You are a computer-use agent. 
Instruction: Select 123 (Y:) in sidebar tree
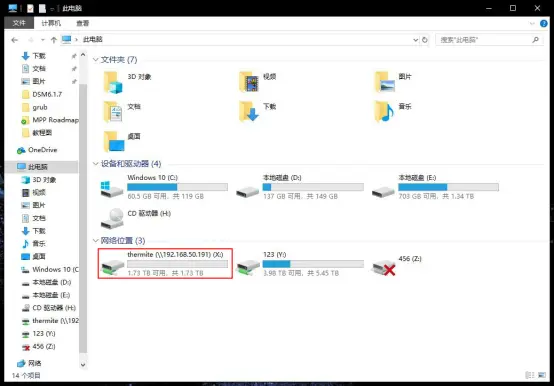[x=39, y=333]
